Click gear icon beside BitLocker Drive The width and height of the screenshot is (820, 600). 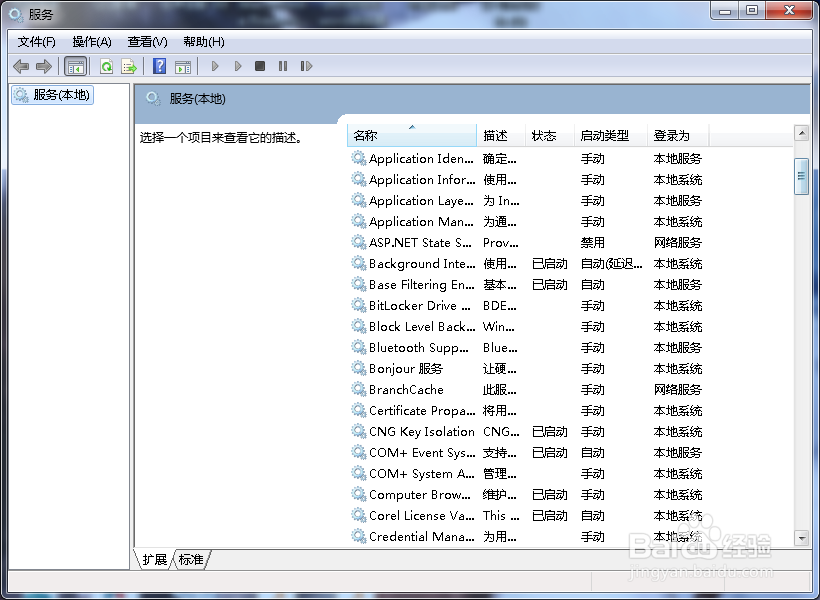click(x=358, y=305)
